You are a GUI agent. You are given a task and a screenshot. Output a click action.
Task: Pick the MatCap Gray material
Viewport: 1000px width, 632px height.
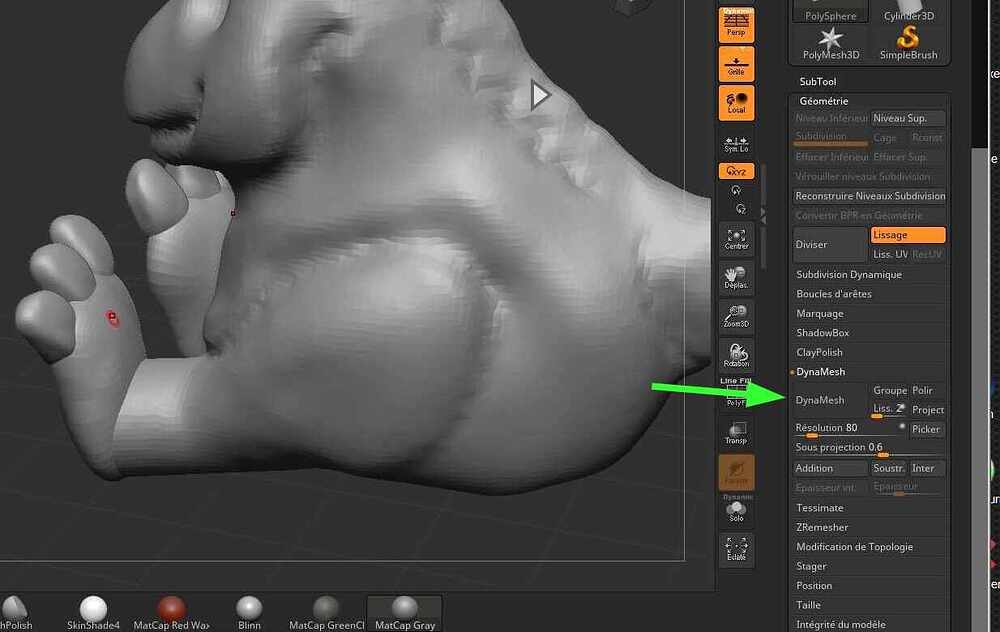click(404, 614)
